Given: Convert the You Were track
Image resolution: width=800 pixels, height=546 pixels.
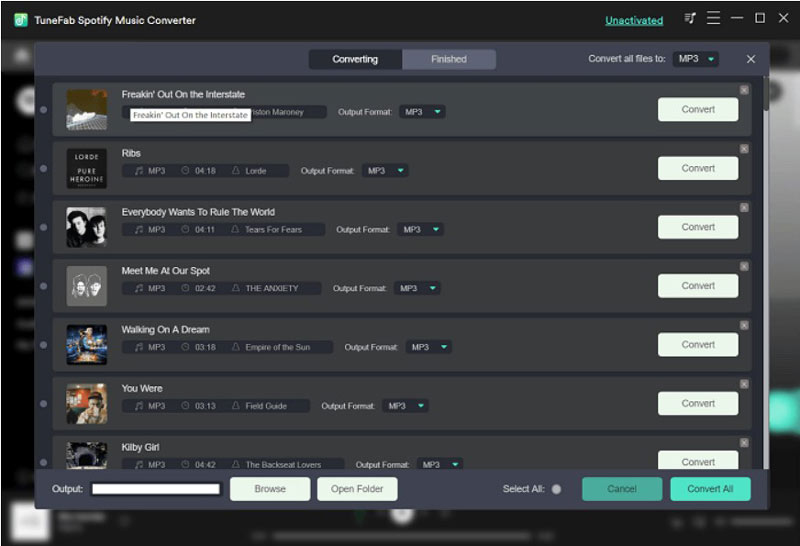Looking at the screenshot, I should click(x=697, y=403).
